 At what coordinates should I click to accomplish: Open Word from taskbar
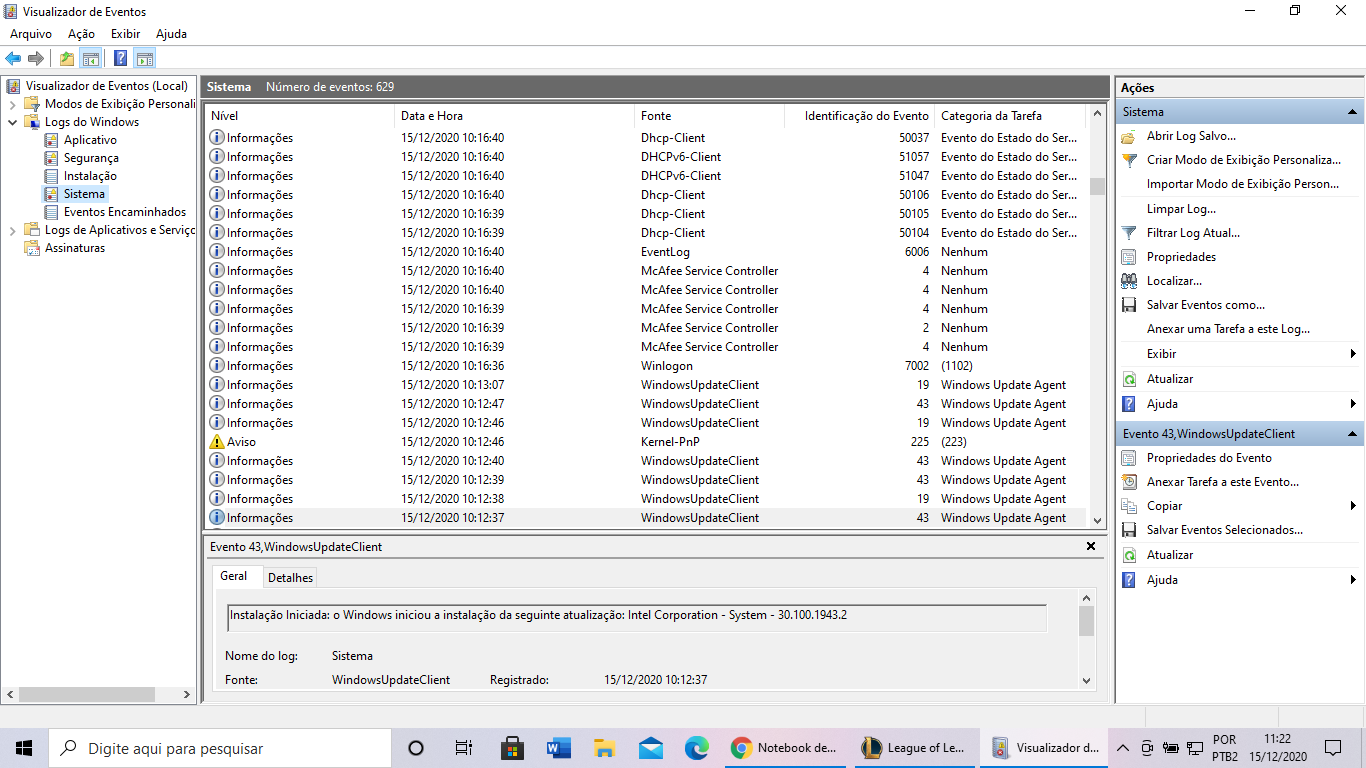(558, 748)
